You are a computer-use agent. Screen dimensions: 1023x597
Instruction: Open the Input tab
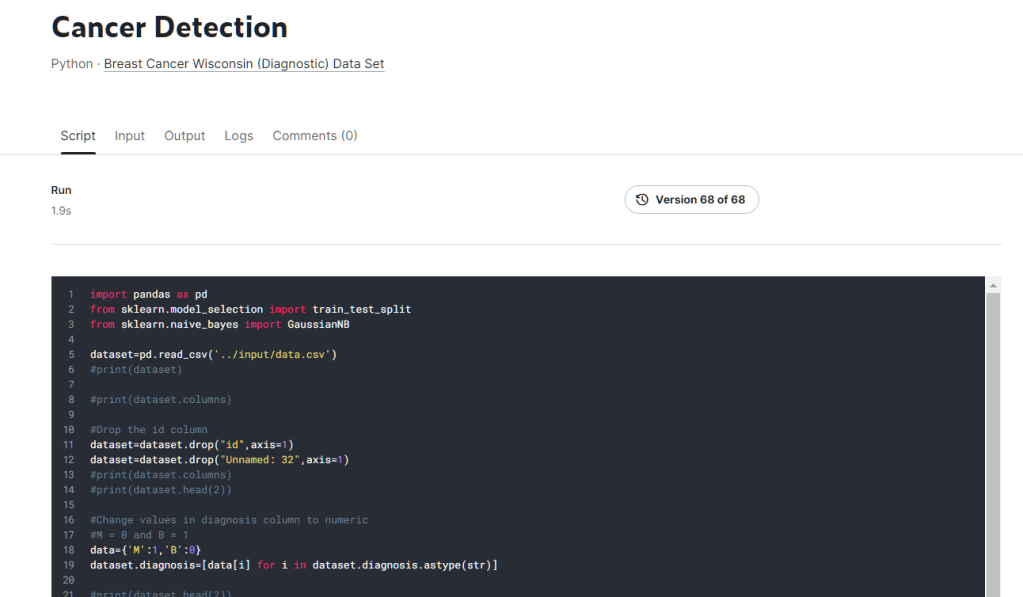click(130, 136)
